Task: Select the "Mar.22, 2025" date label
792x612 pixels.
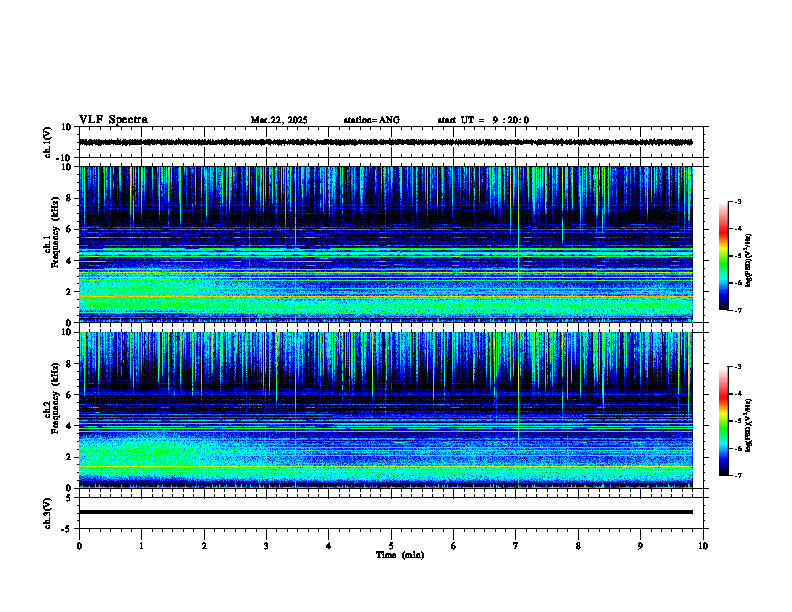Action: tap(279, 120)
